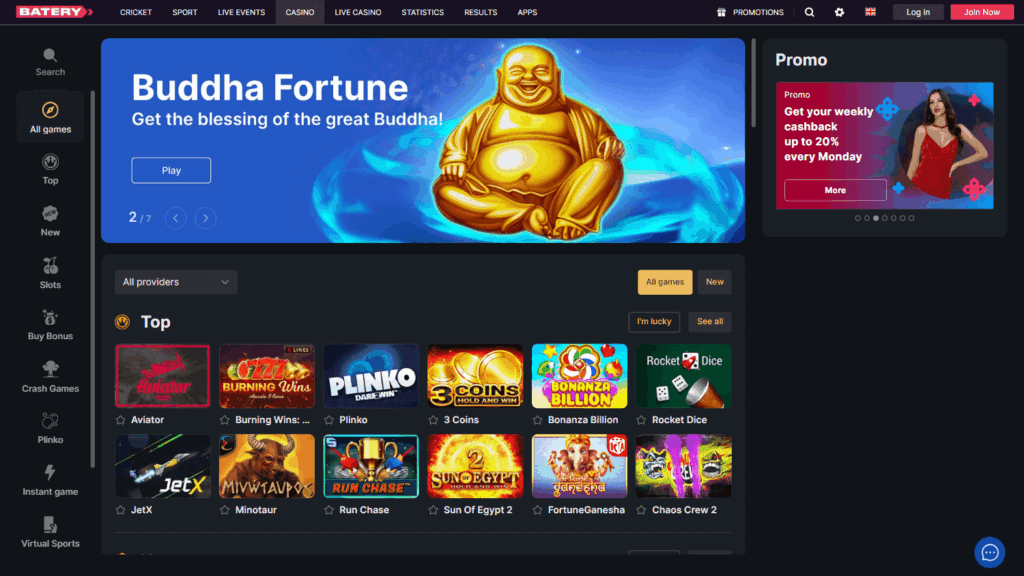
Task: Click the Instant game lightning icon
Action: pyautogui.click(x=50, y=472)
